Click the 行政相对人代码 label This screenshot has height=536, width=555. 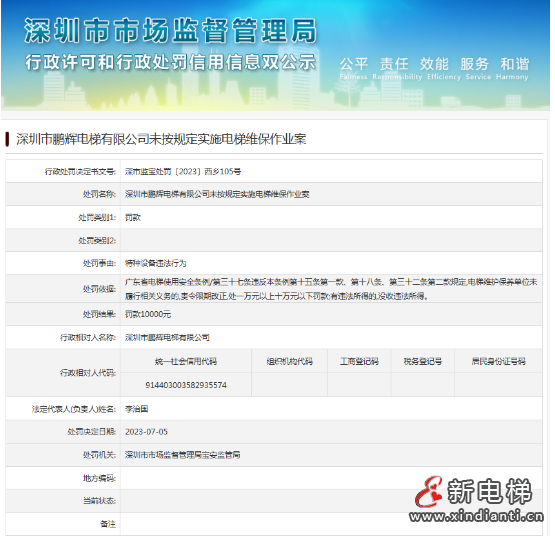click(88, 373)
